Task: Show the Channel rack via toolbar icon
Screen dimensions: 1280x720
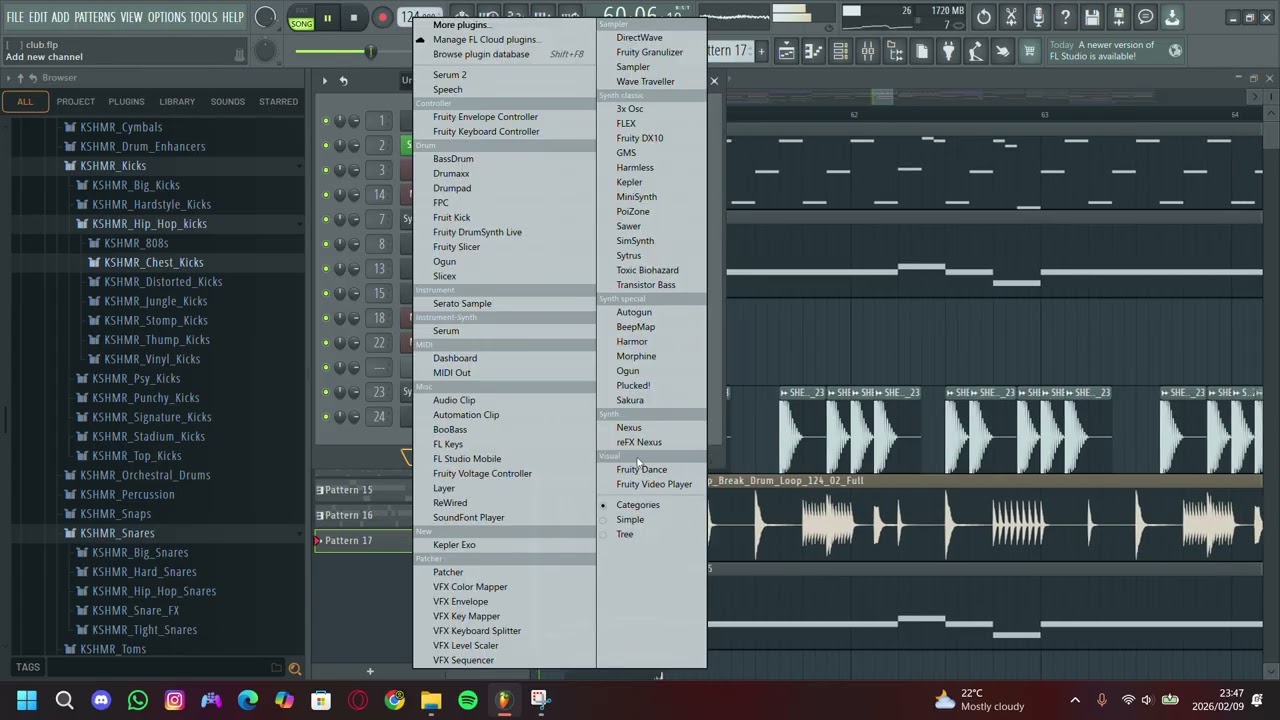Action: (x=841, y=52)
